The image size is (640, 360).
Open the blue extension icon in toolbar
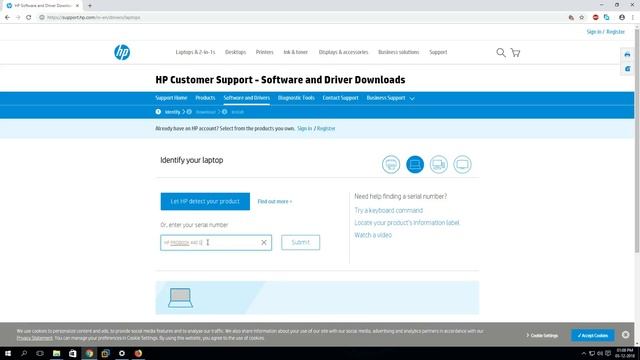pyautogui.click(x=607, y=18)
